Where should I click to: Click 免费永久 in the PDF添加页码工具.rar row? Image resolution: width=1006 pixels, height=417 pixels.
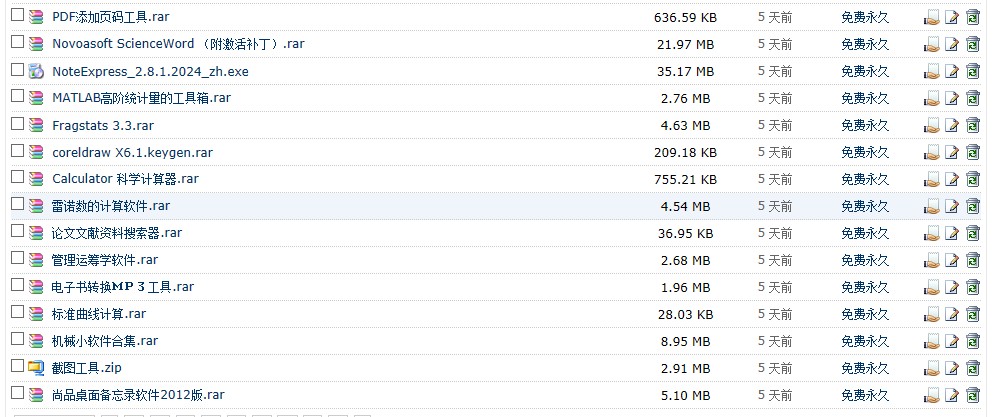pos(865,18)
